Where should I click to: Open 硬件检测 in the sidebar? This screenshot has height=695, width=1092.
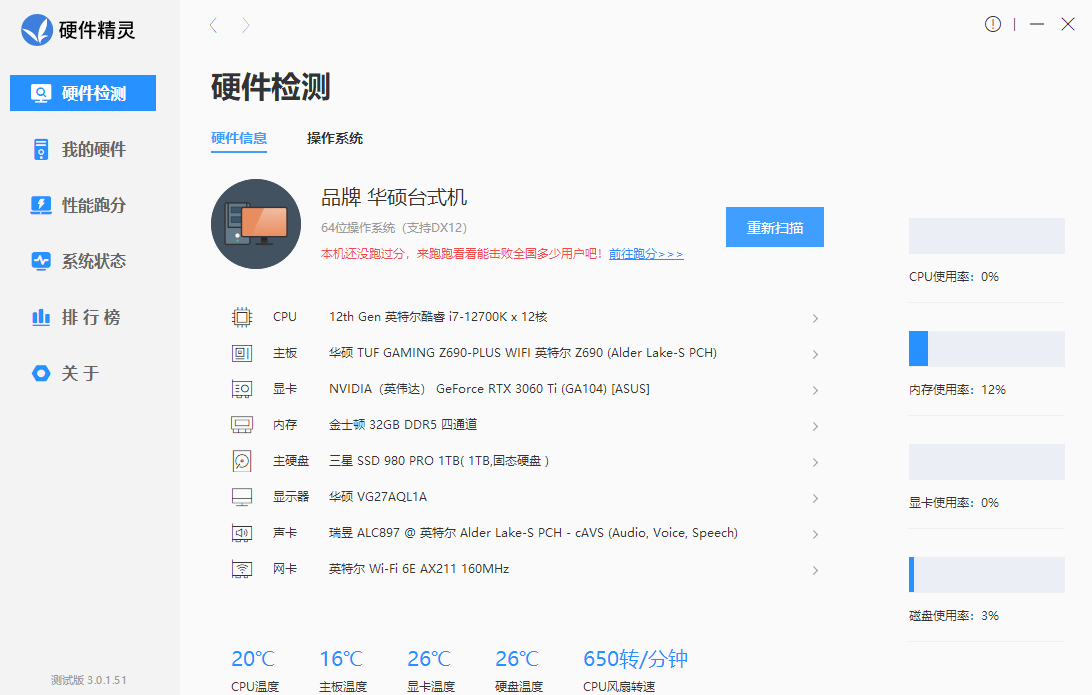click(83, 93)
